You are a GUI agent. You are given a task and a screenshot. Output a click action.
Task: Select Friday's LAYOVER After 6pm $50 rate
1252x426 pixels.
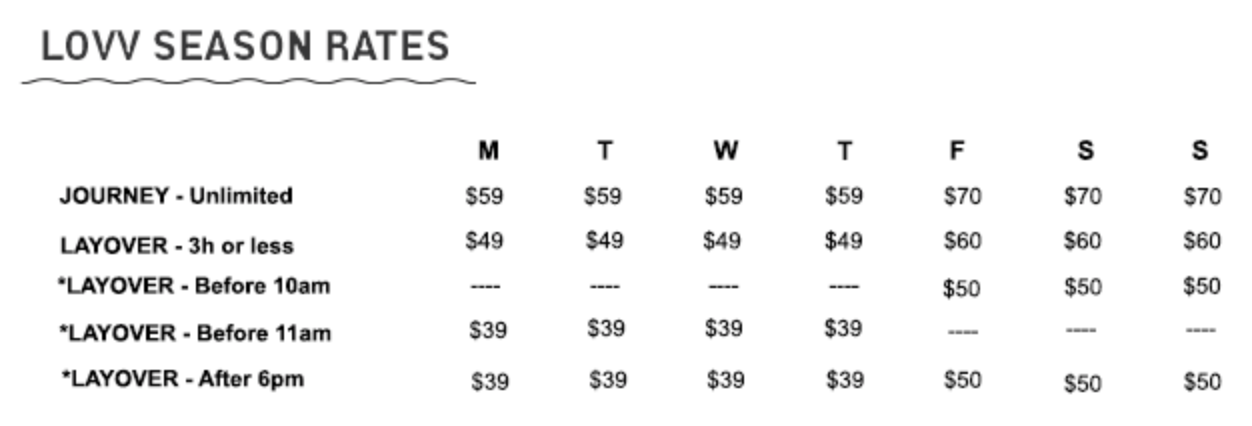point(962,379)
